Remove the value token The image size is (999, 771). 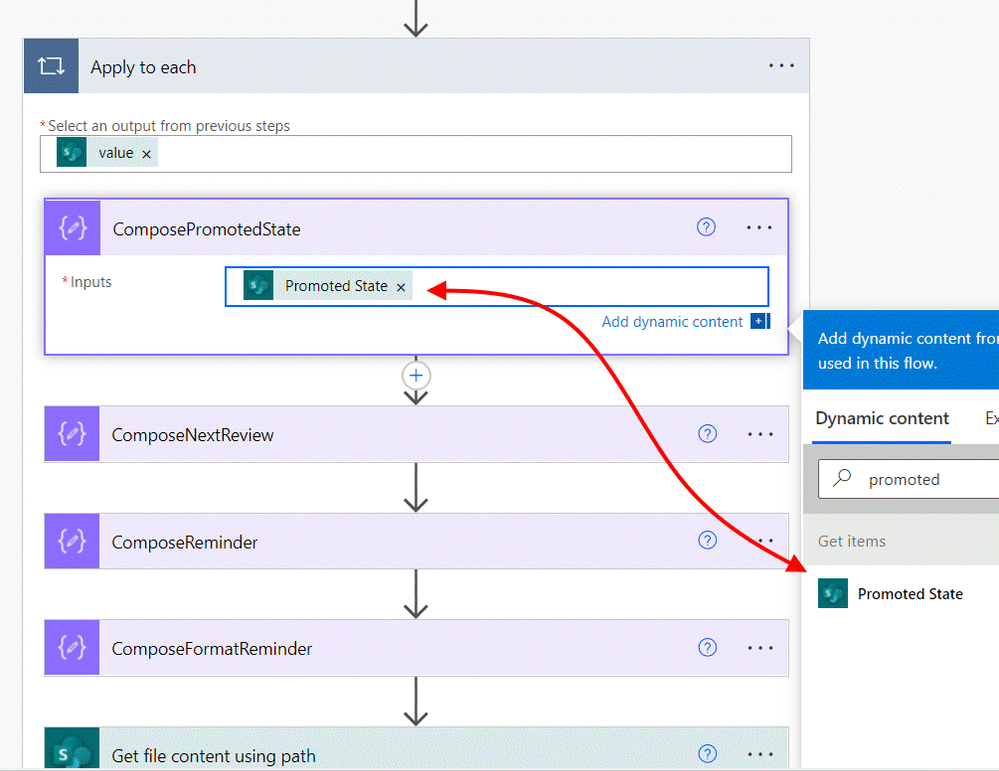pyautogui.click(x=147, y=154)
